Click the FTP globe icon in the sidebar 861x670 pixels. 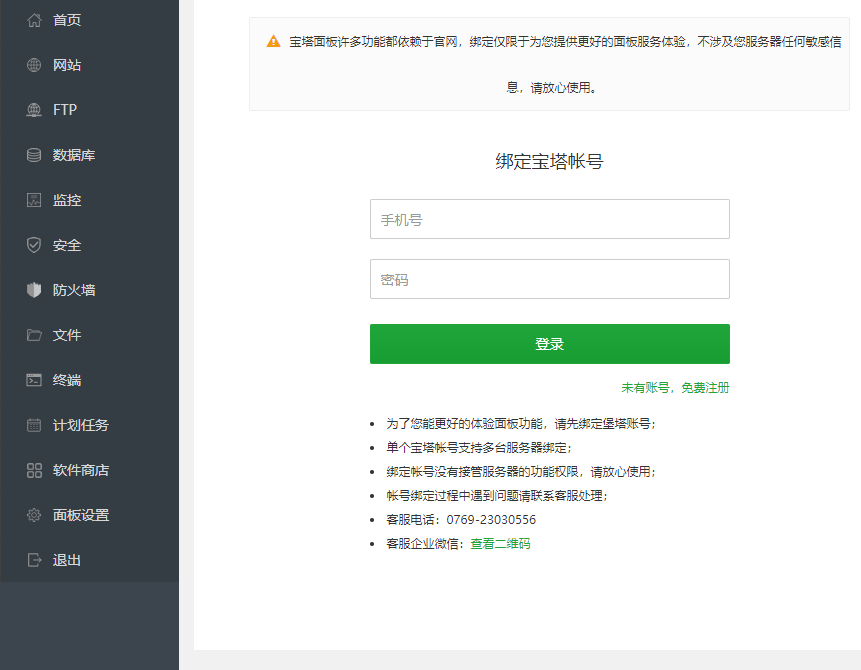coord(34,110)
